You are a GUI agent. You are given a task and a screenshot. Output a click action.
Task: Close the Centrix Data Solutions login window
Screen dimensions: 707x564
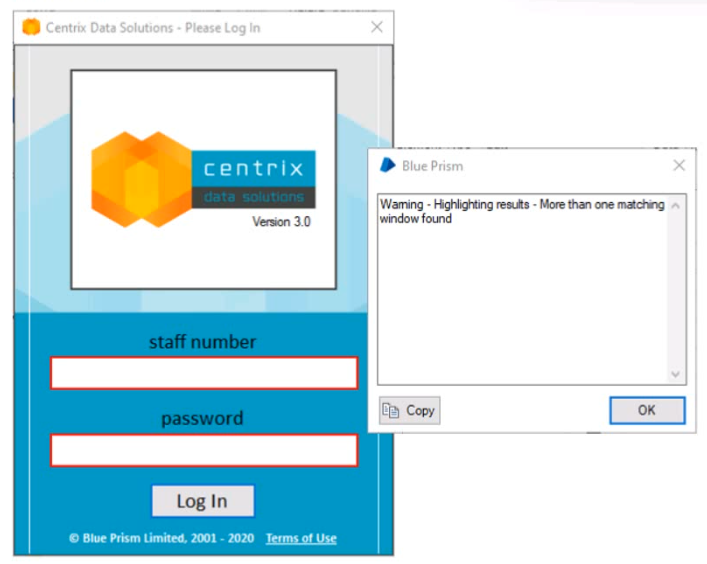(377, 27)
